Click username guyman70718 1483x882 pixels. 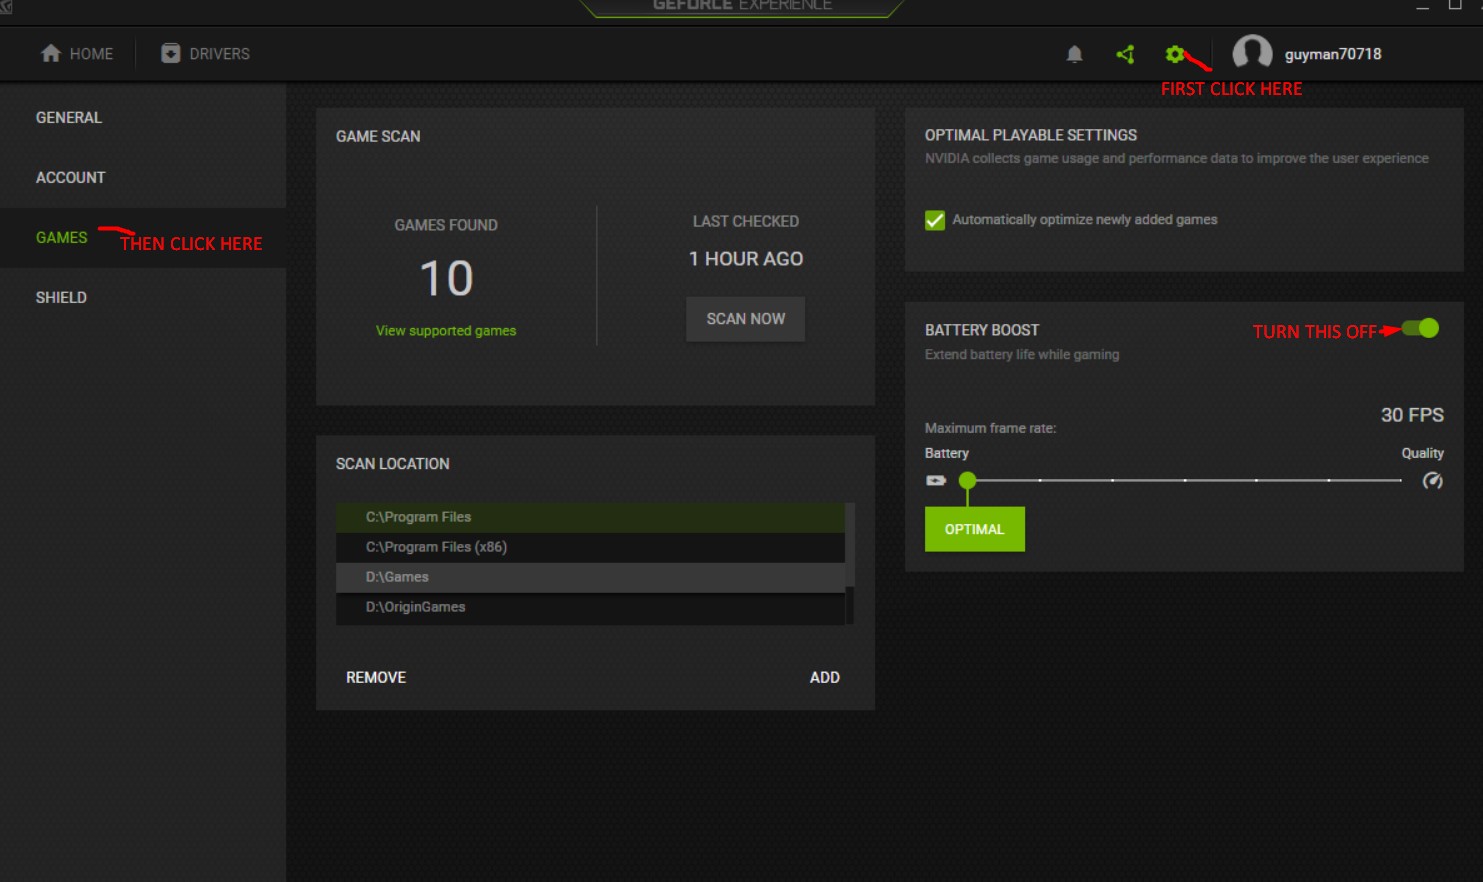point(1333,54)
